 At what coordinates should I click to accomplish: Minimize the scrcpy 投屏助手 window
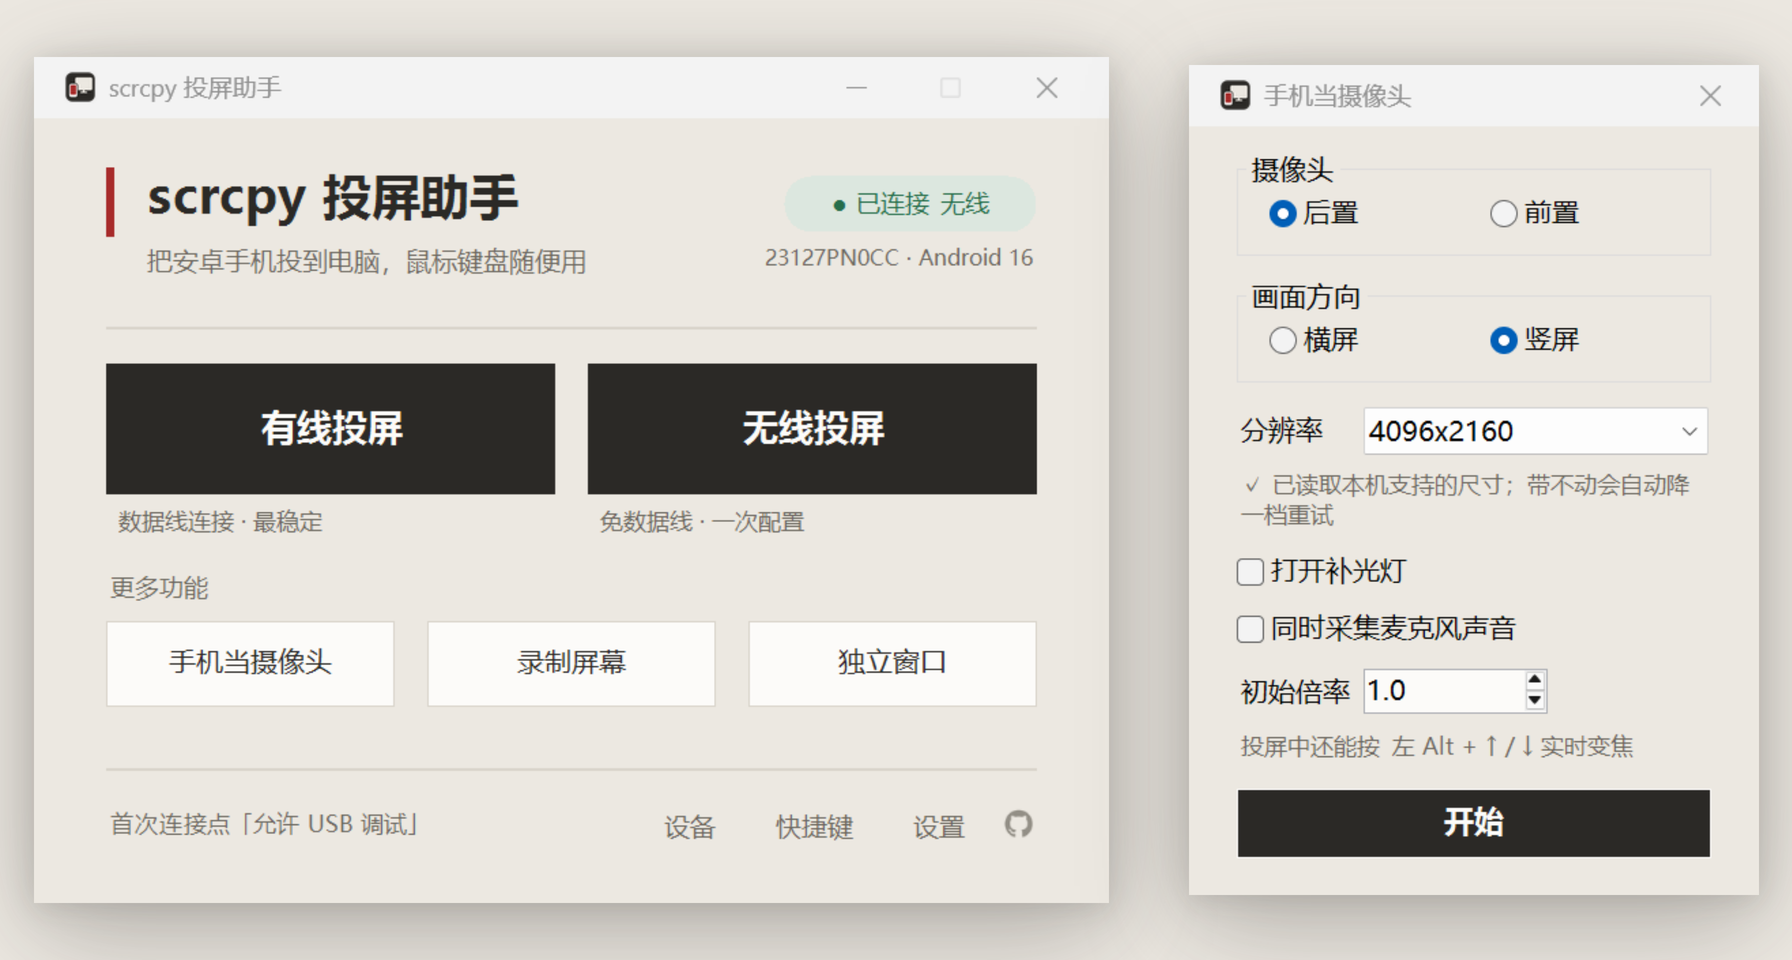856,88
